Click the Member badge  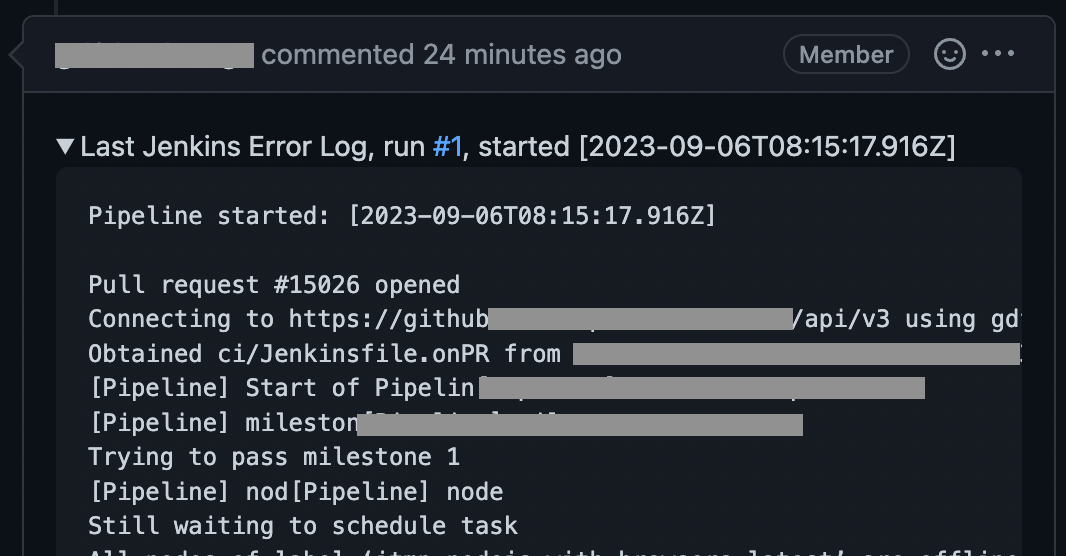[x=846, y=54]
